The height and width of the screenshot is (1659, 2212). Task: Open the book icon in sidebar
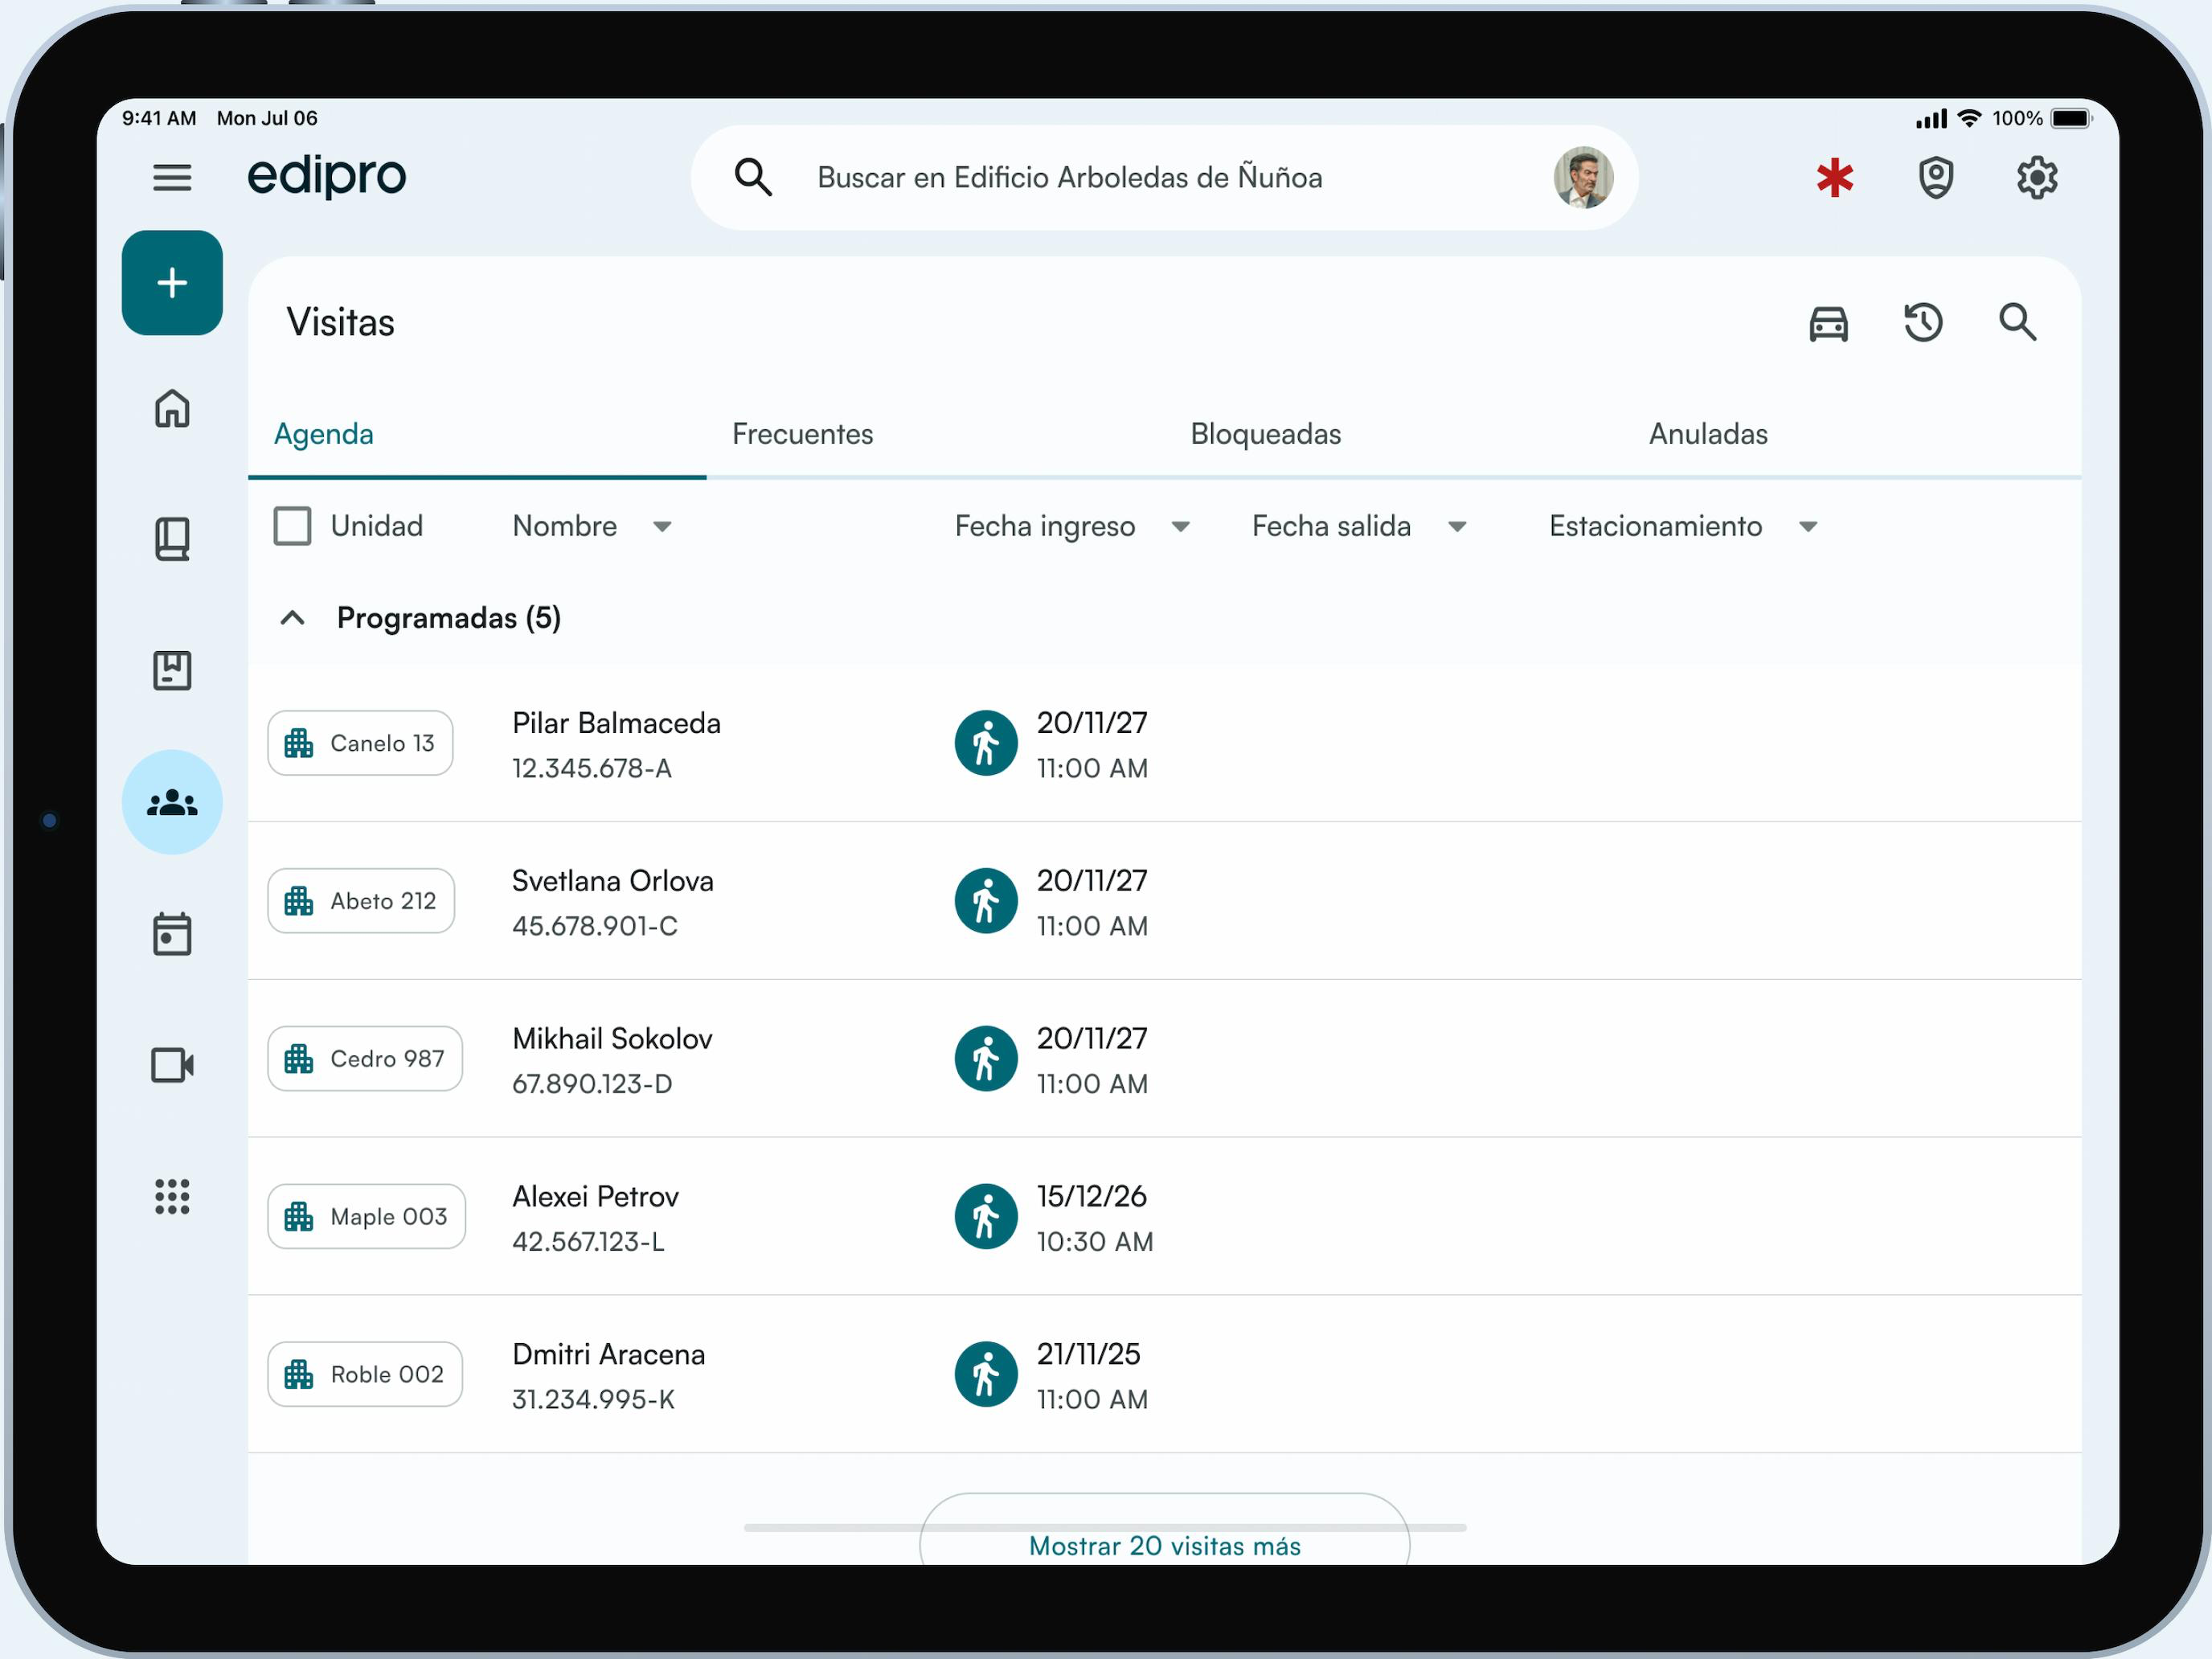[x=172, y=539]
